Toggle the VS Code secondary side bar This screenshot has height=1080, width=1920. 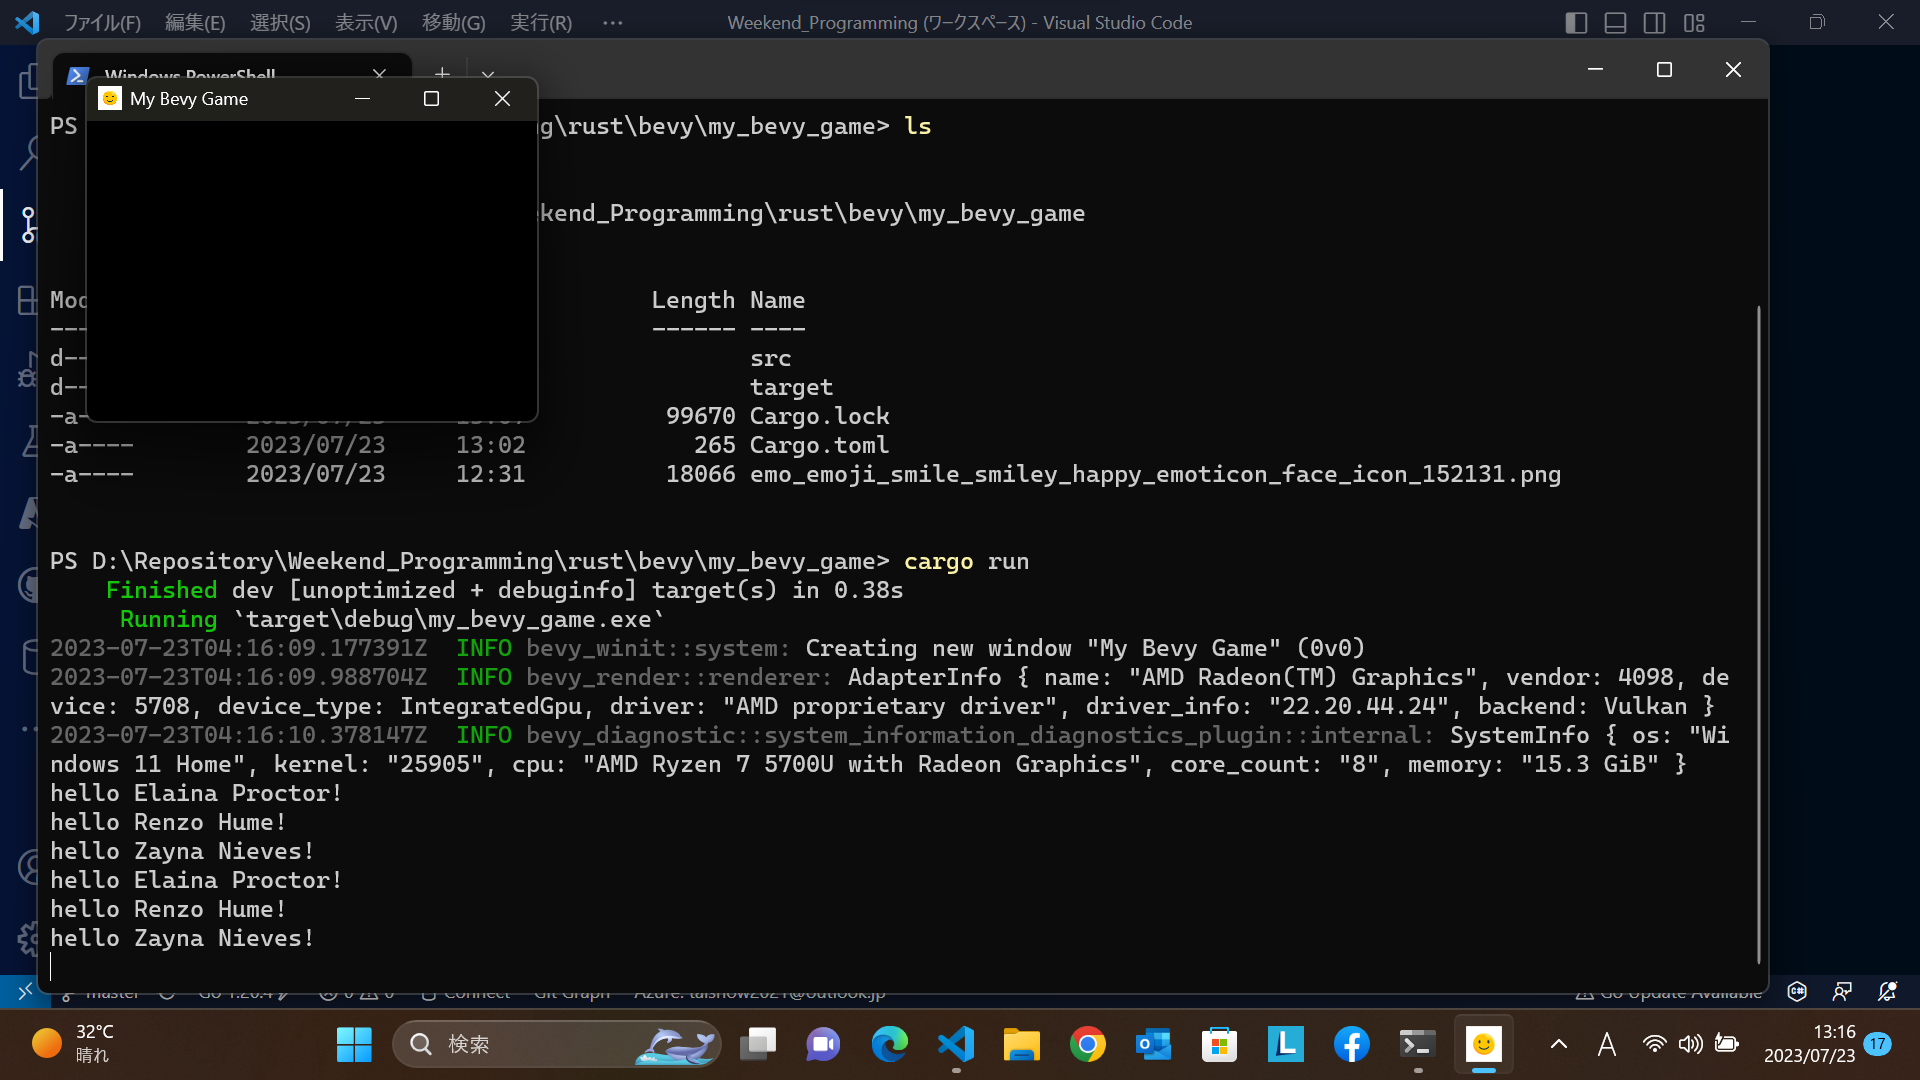[1654, 22]
